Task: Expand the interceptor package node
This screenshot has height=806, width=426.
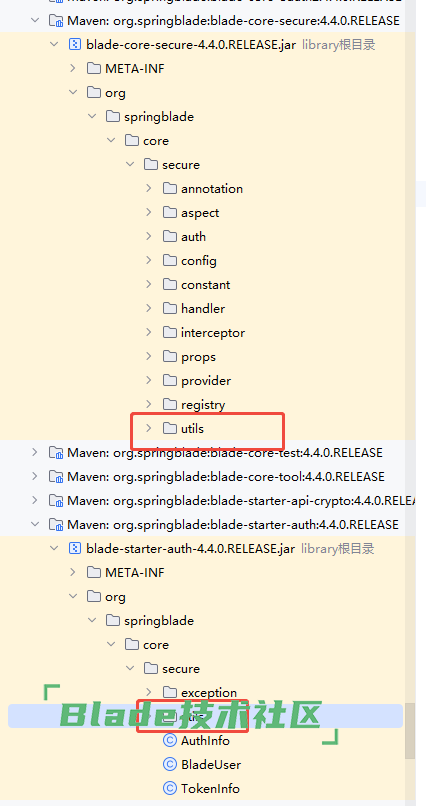Action: [x=149, y=333]
